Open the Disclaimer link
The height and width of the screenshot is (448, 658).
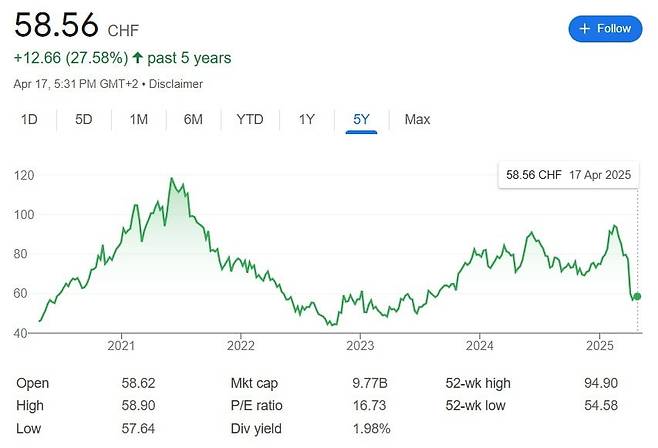pos(176,84)
